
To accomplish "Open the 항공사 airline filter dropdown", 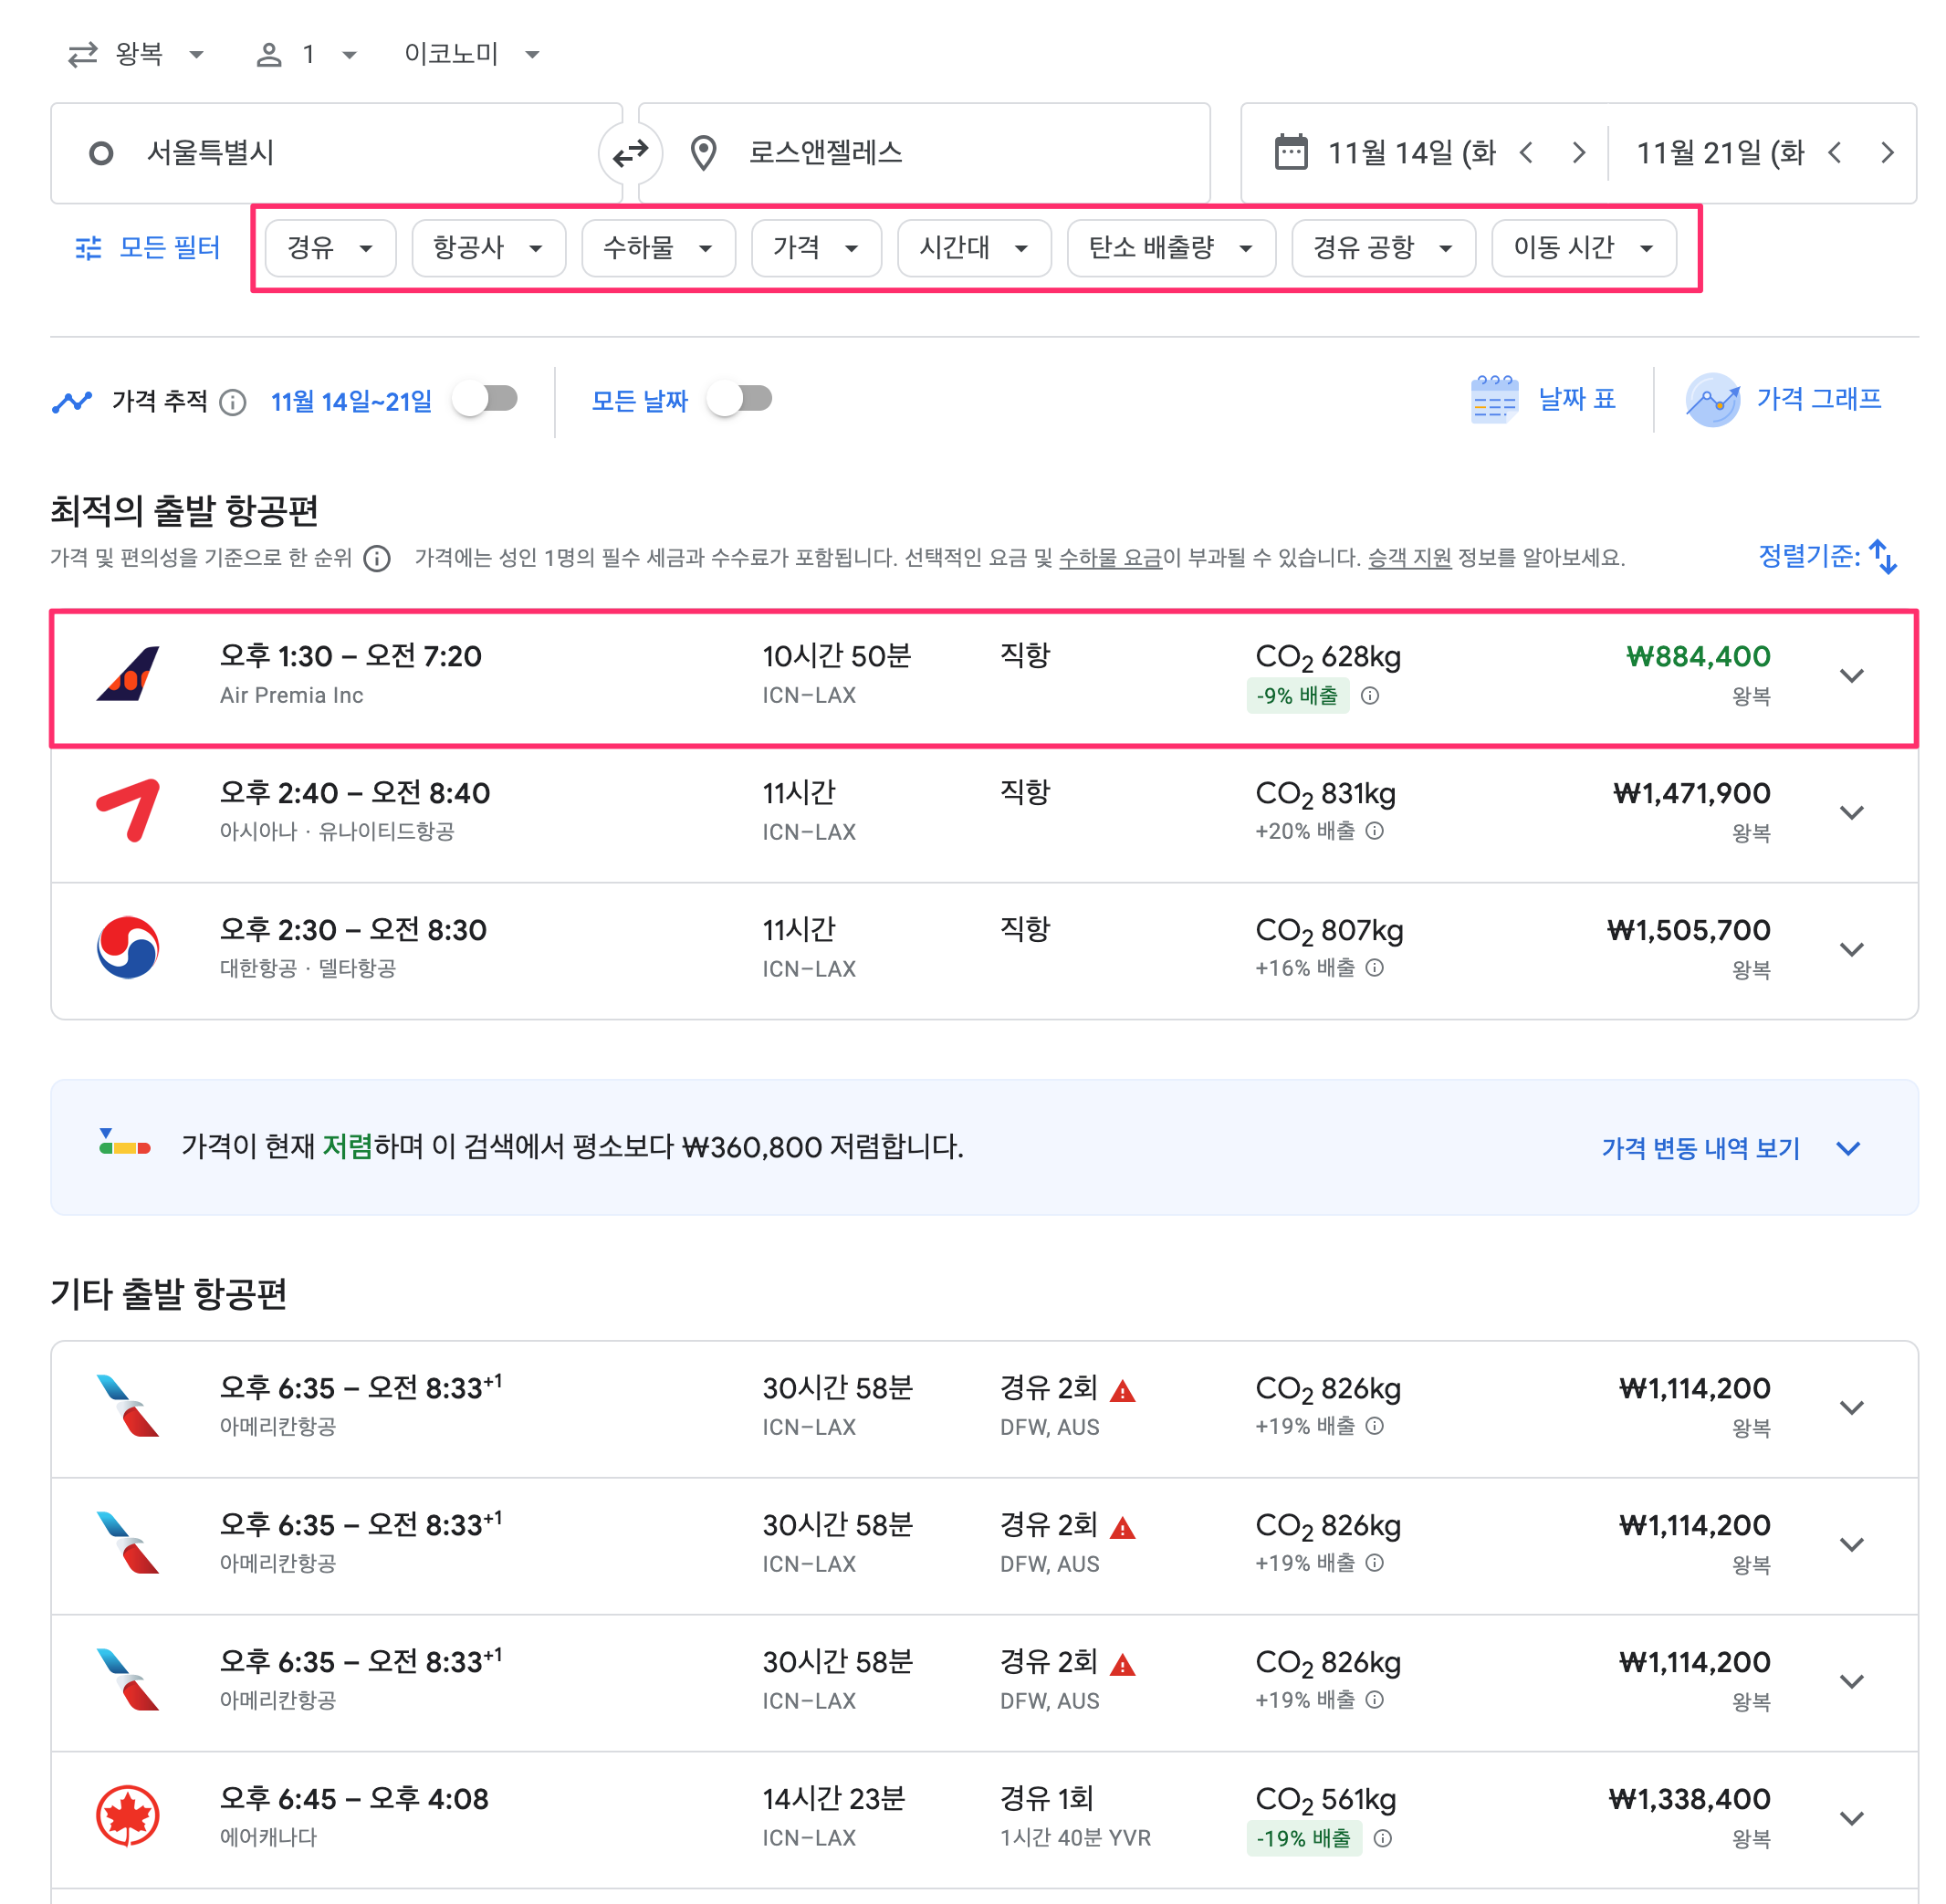I will tap(488, 248).
